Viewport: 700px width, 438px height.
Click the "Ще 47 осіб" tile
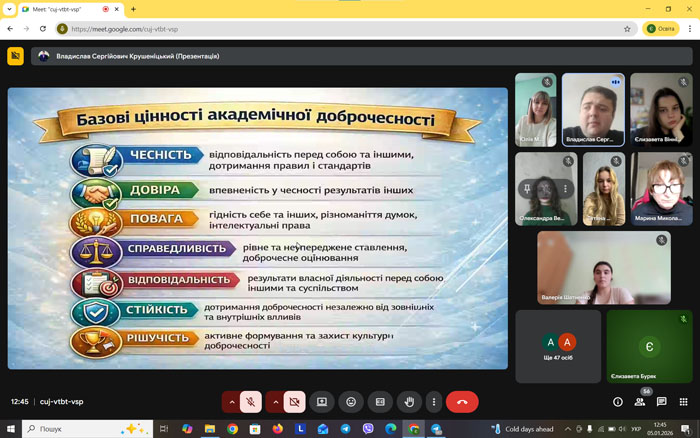point(557,346)
